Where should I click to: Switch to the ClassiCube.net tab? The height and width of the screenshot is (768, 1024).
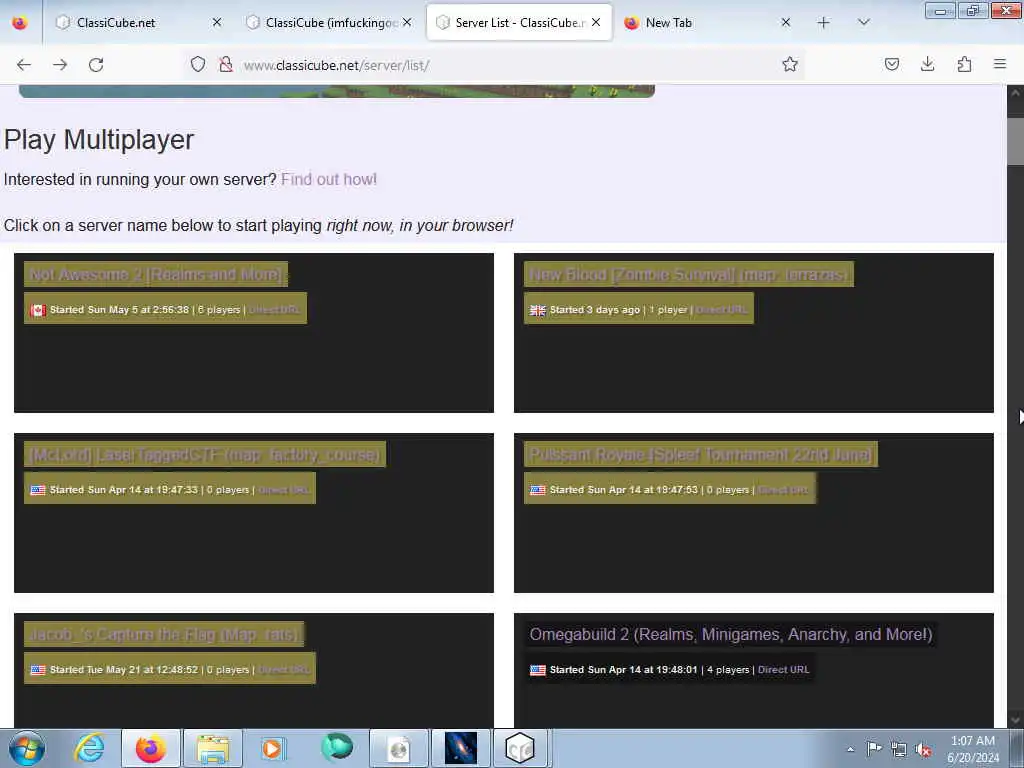(x=137, y=23)
